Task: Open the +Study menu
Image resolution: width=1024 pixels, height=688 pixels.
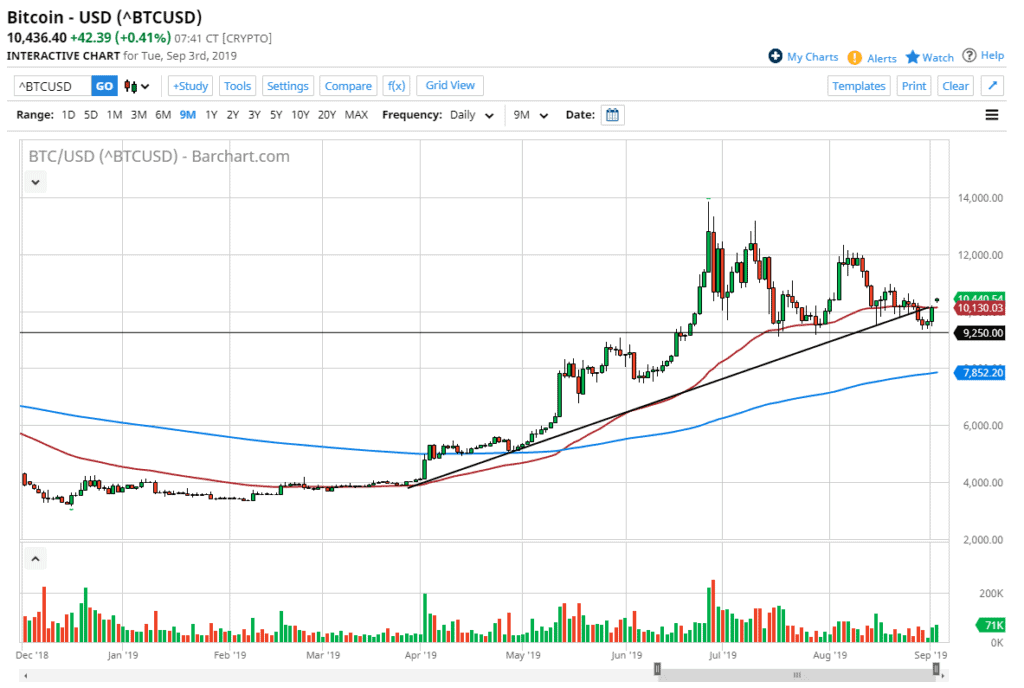Action: 190,86
